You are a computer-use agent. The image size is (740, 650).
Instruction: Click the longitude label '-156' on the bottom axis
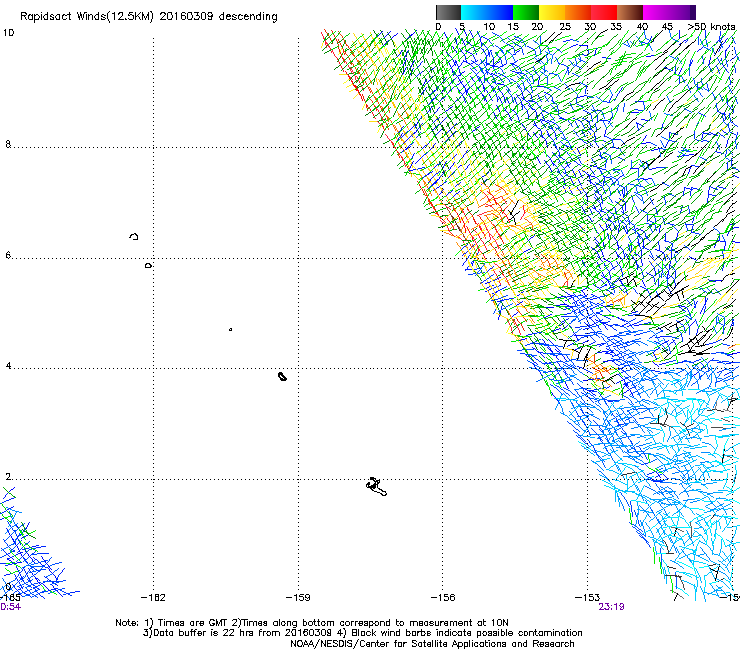click(443, 598)
